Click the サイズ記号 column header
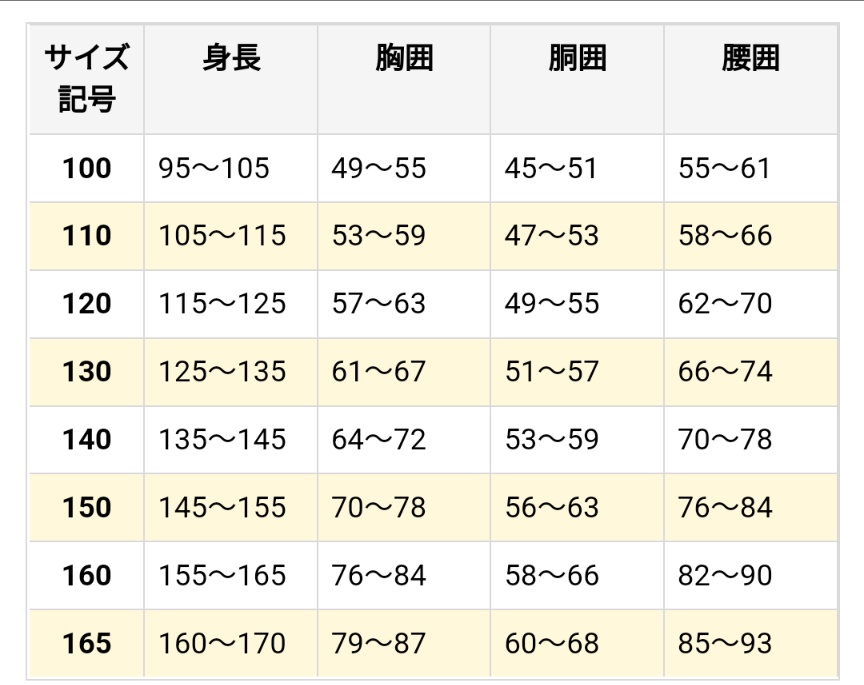The height and width of the screenshot is (685, 864). (87, 79)
